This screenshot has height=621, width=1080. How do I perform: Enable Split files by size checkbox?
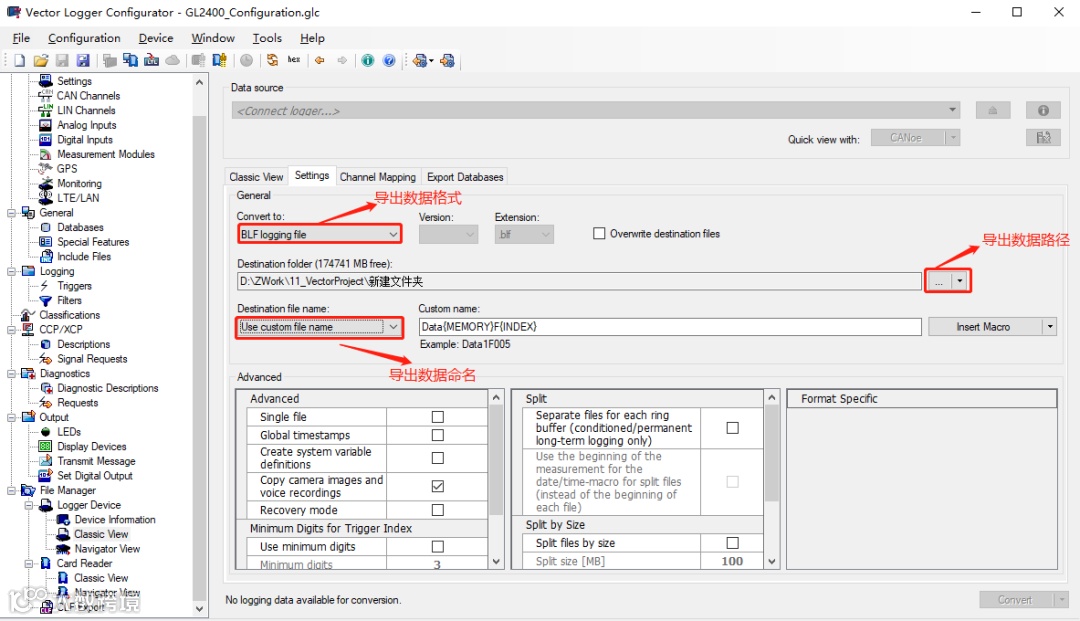[x=733, y=543]
